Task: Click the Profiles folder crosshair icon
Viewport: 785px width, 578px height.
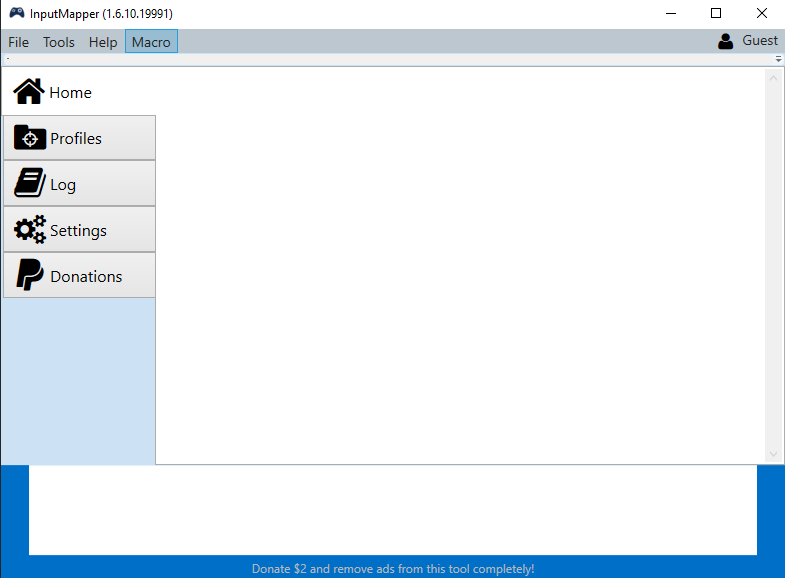Action: point(30,138)
